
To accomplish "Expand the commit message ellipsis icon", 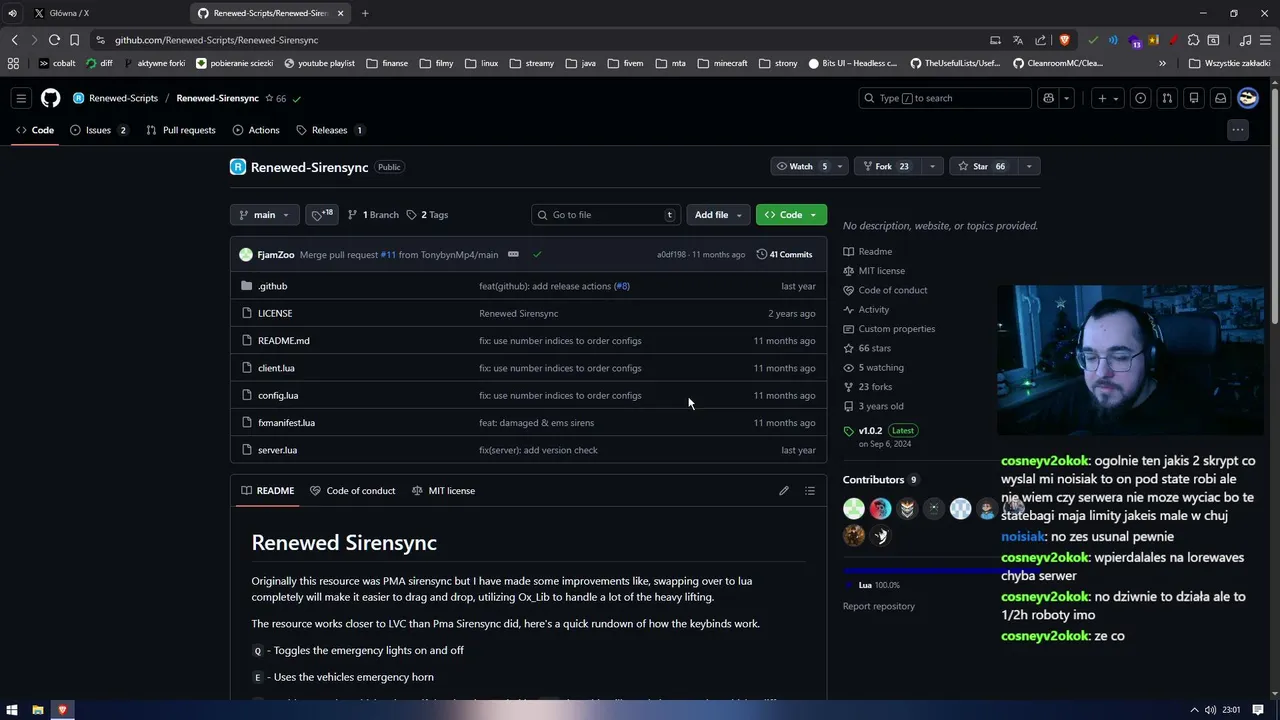I will (x=513, y=254).
